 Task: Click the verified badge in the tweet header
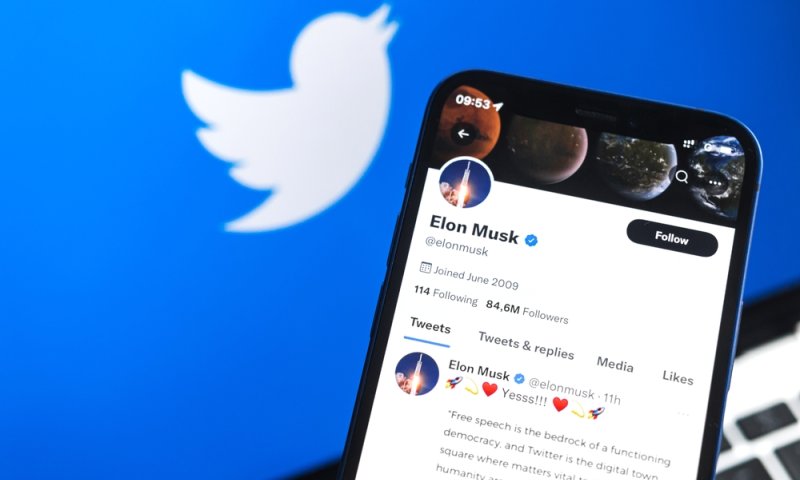pos(519,378)
